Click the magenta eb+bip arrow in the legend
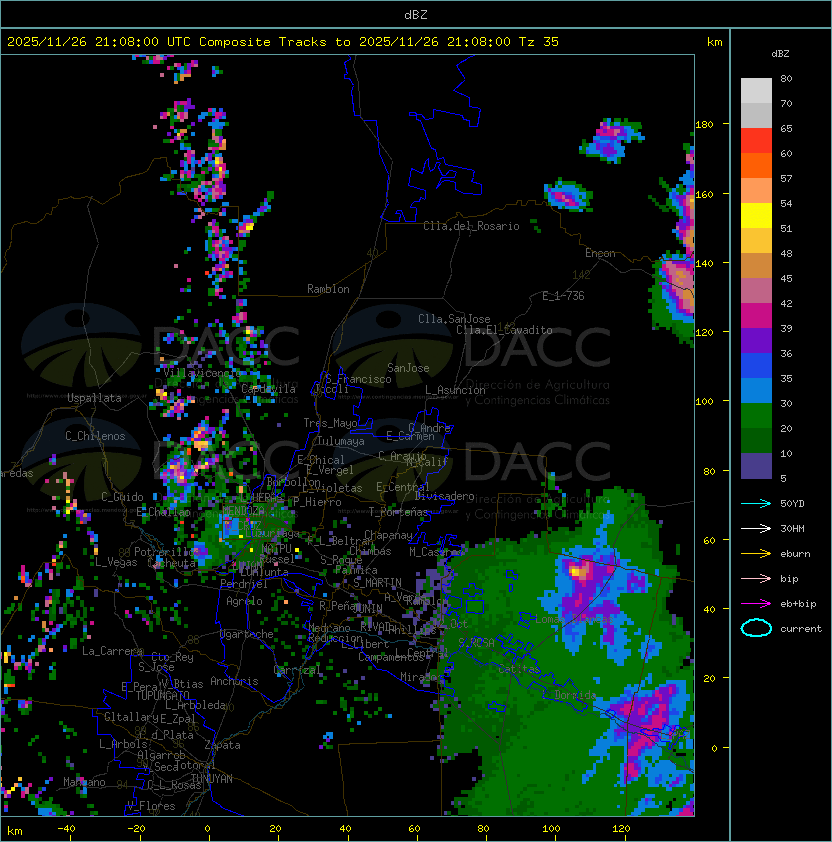The image size is (832, 842). point(756,604)
